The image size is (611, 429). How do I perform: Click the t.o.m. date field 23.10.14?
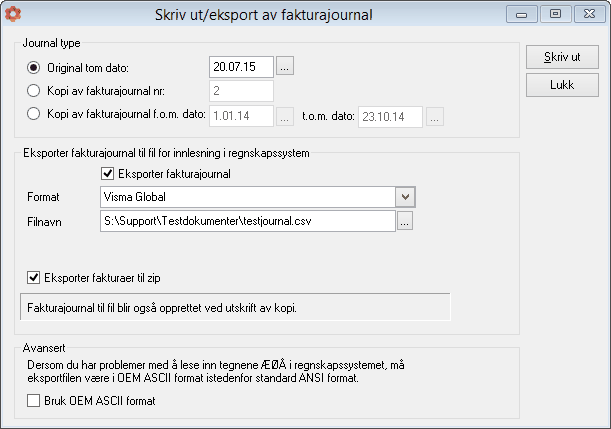click(390, 117)
